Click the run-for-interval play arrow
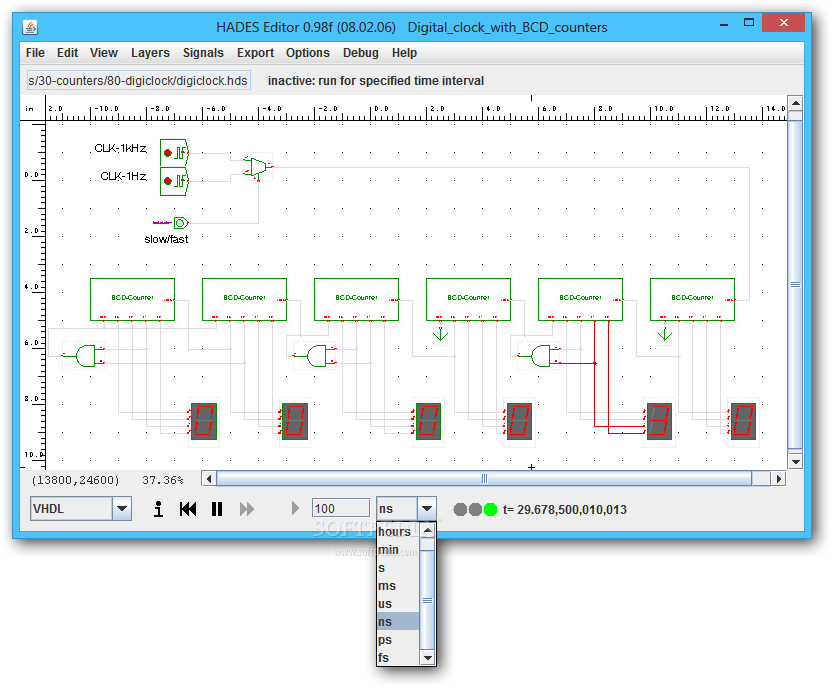832x687 pixels. pos(295,509)
